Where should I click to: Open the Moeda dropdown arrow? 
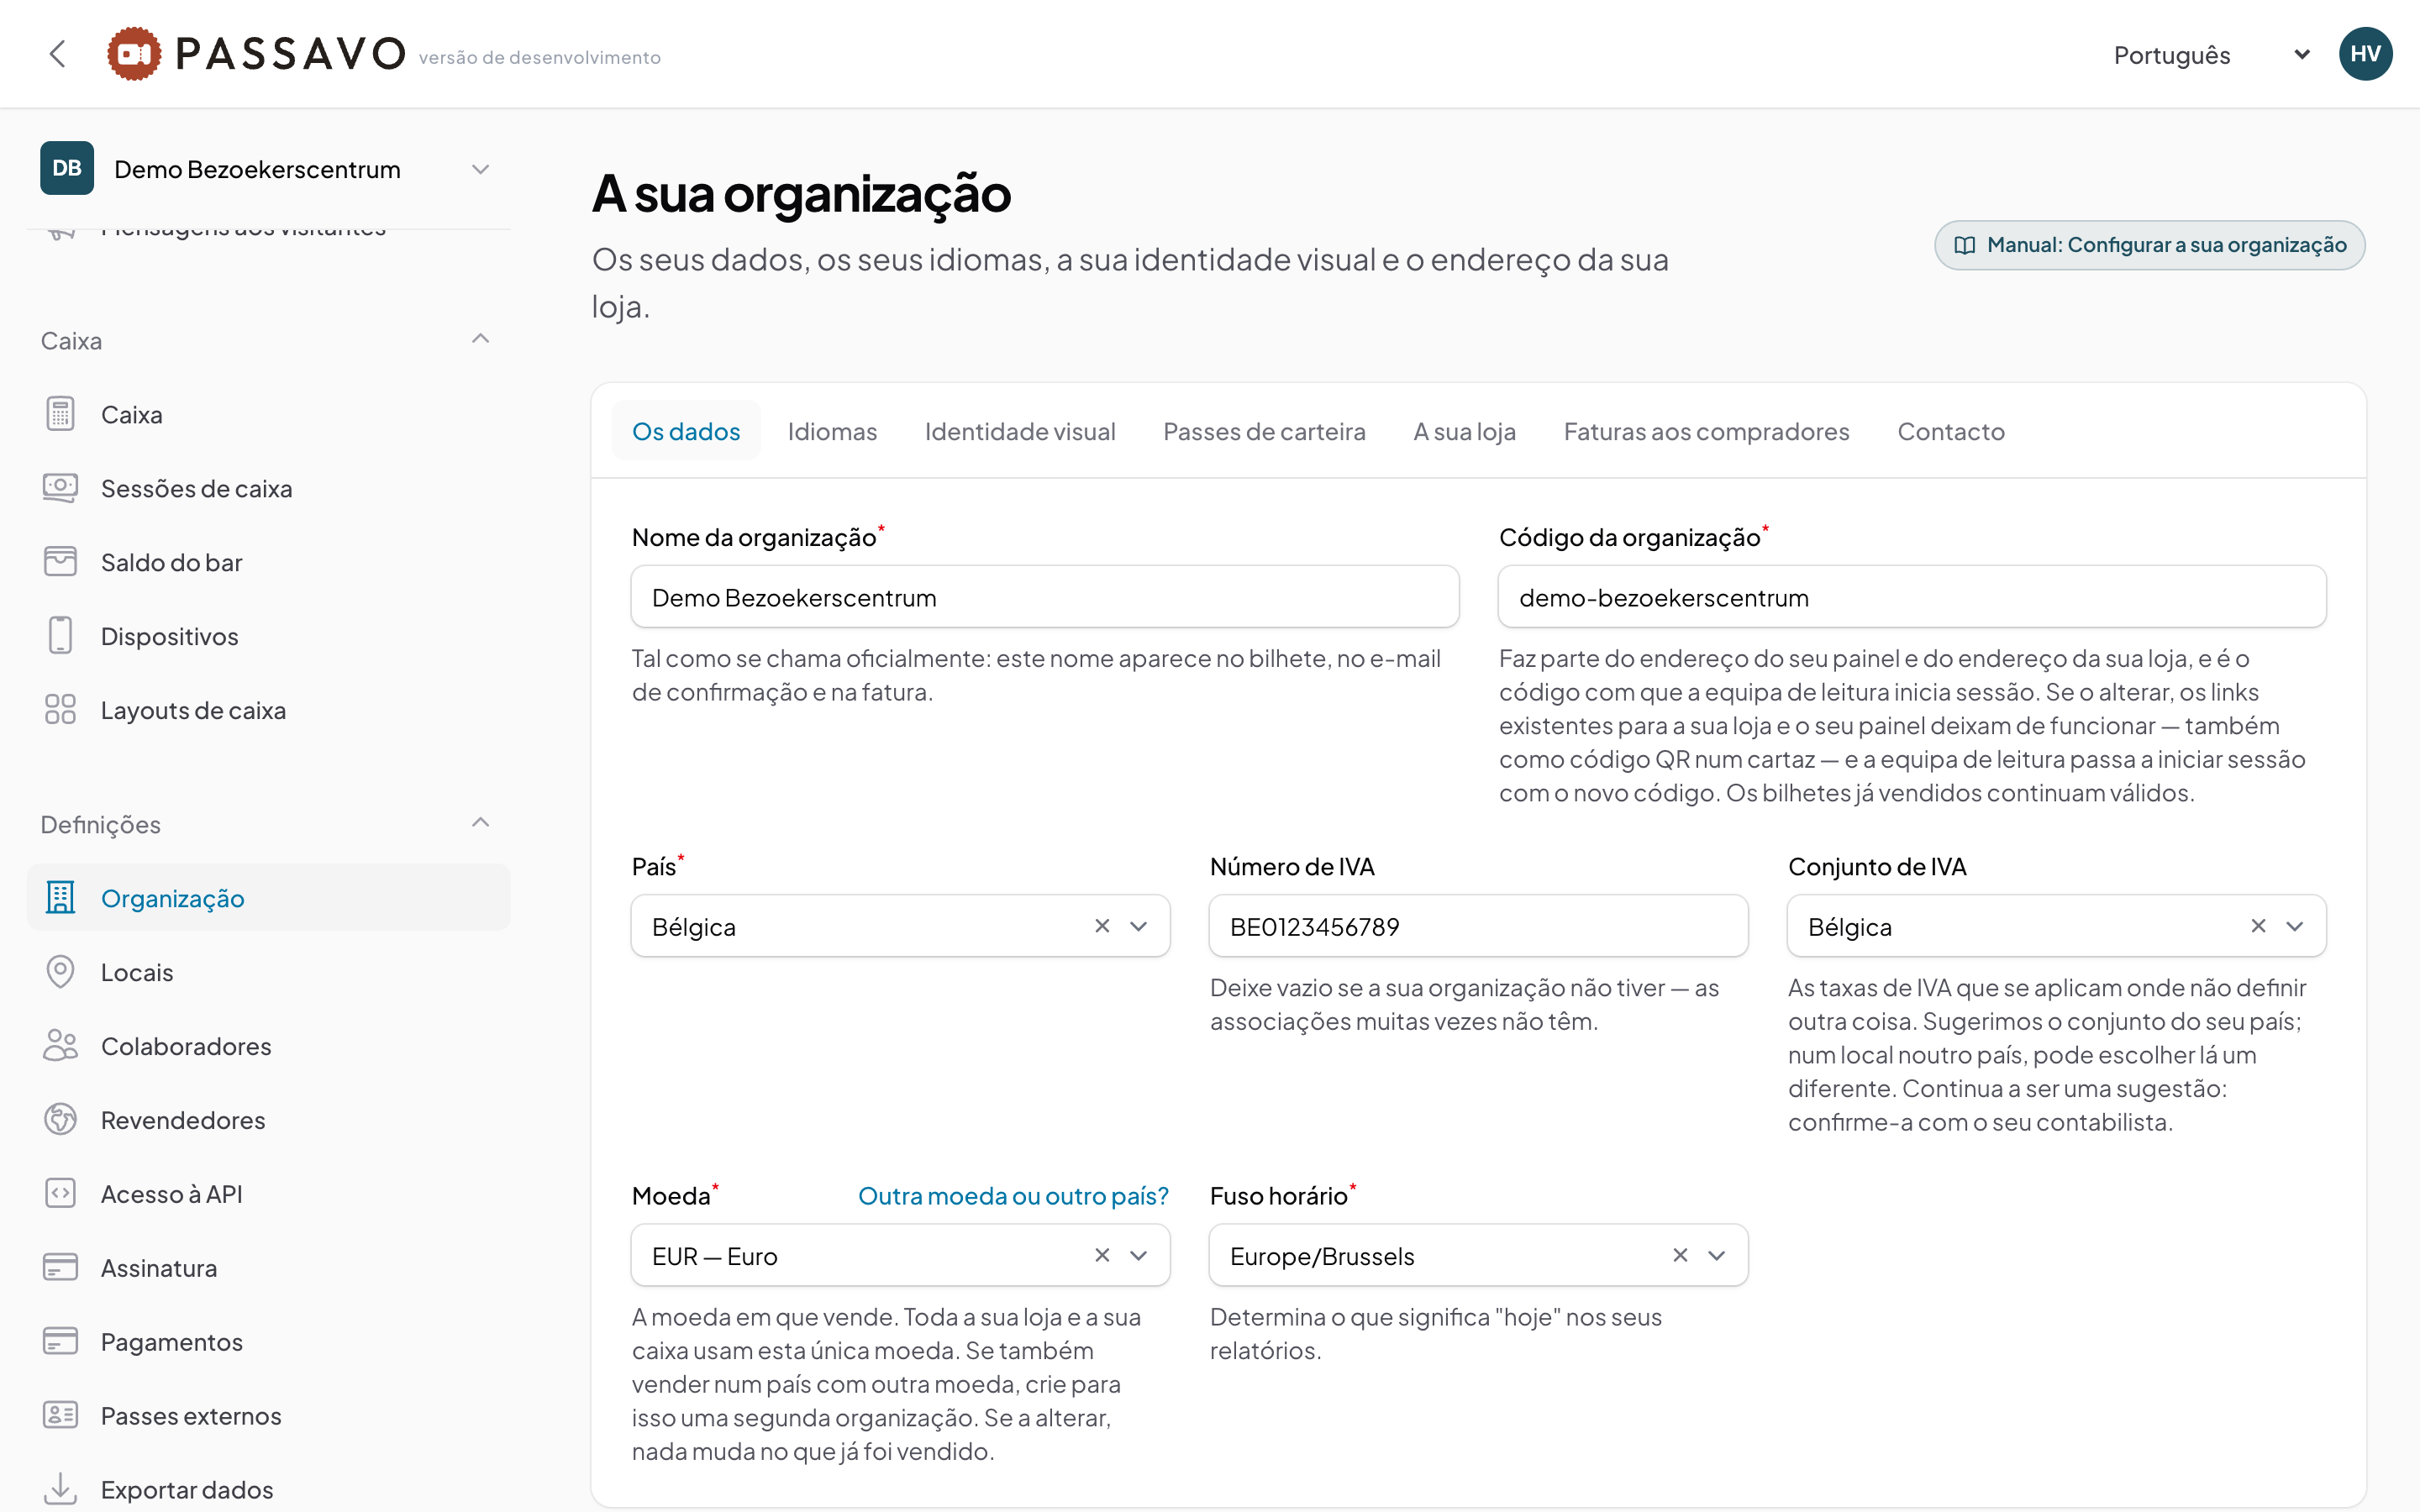tap(1138, 1255)
